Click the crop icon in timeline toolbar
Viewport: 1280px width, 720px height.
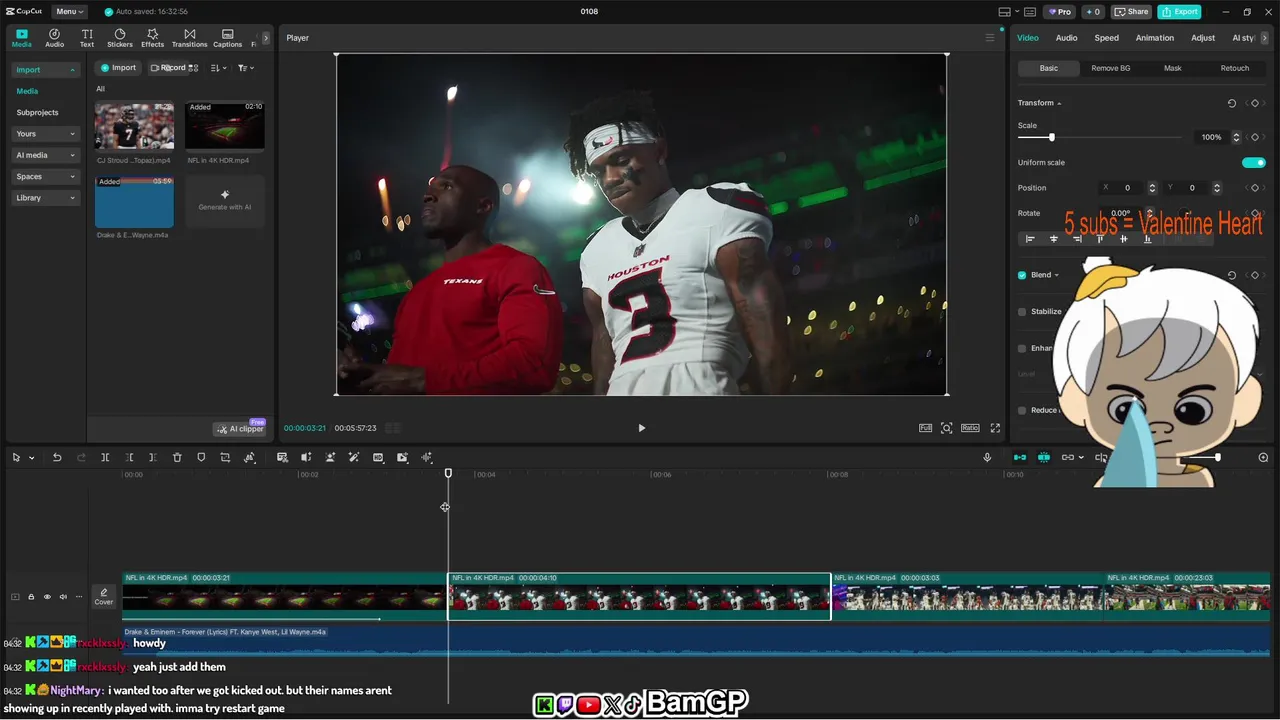(x=225, y=457)
